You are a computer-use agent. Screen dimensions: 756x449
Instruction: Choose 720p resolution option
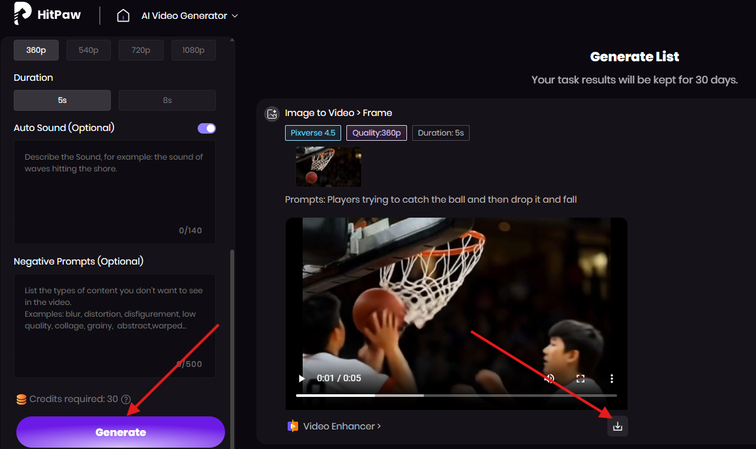(x=141, y=50)
